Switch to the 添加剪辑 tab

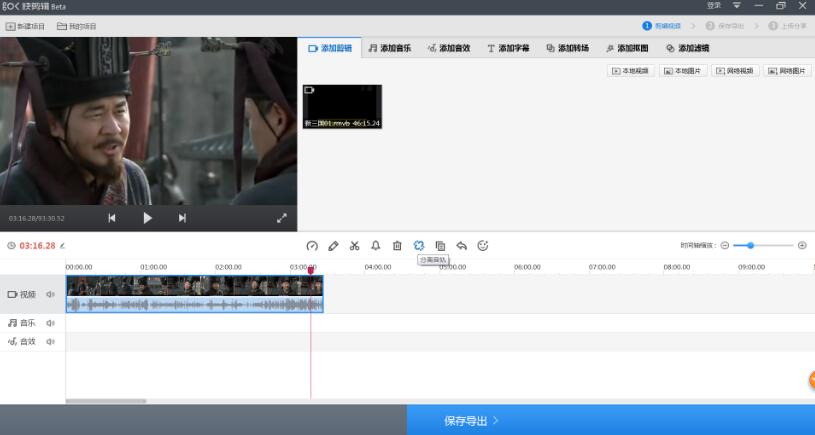[330, 48]
